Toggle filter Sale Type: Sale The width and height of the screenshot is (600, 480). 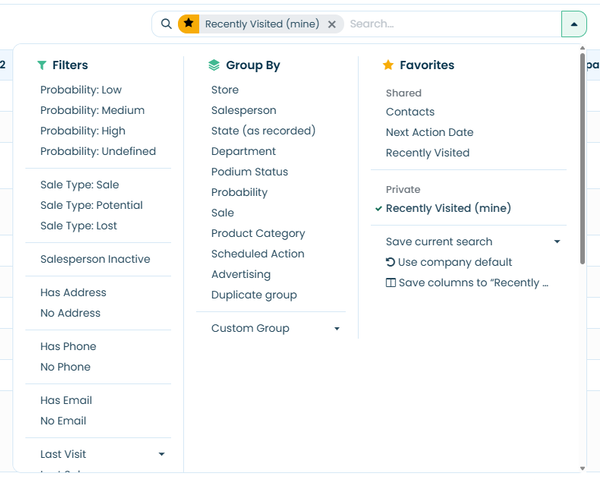80,184
